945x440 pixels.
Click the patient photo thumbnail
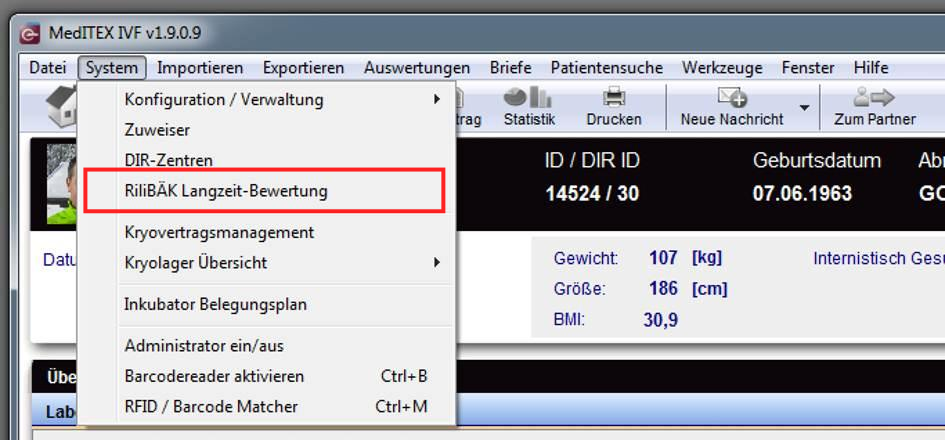(63, 184)
